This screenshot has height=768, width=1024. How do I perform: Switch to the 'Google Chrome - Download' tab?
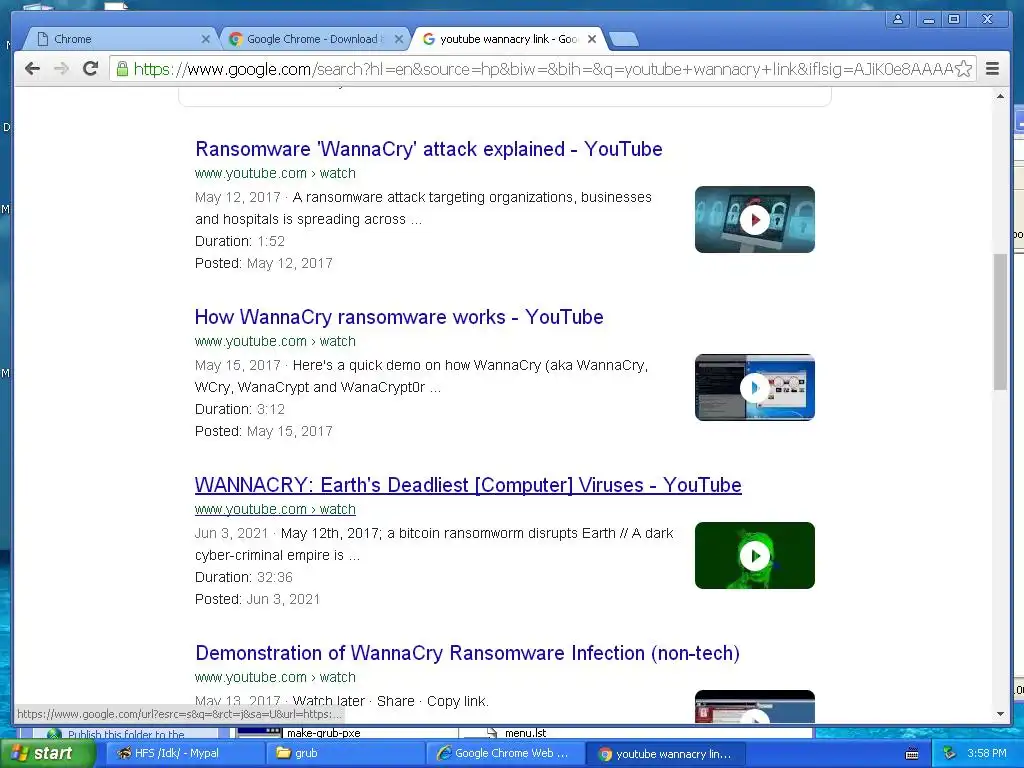[x=313, y=39]
